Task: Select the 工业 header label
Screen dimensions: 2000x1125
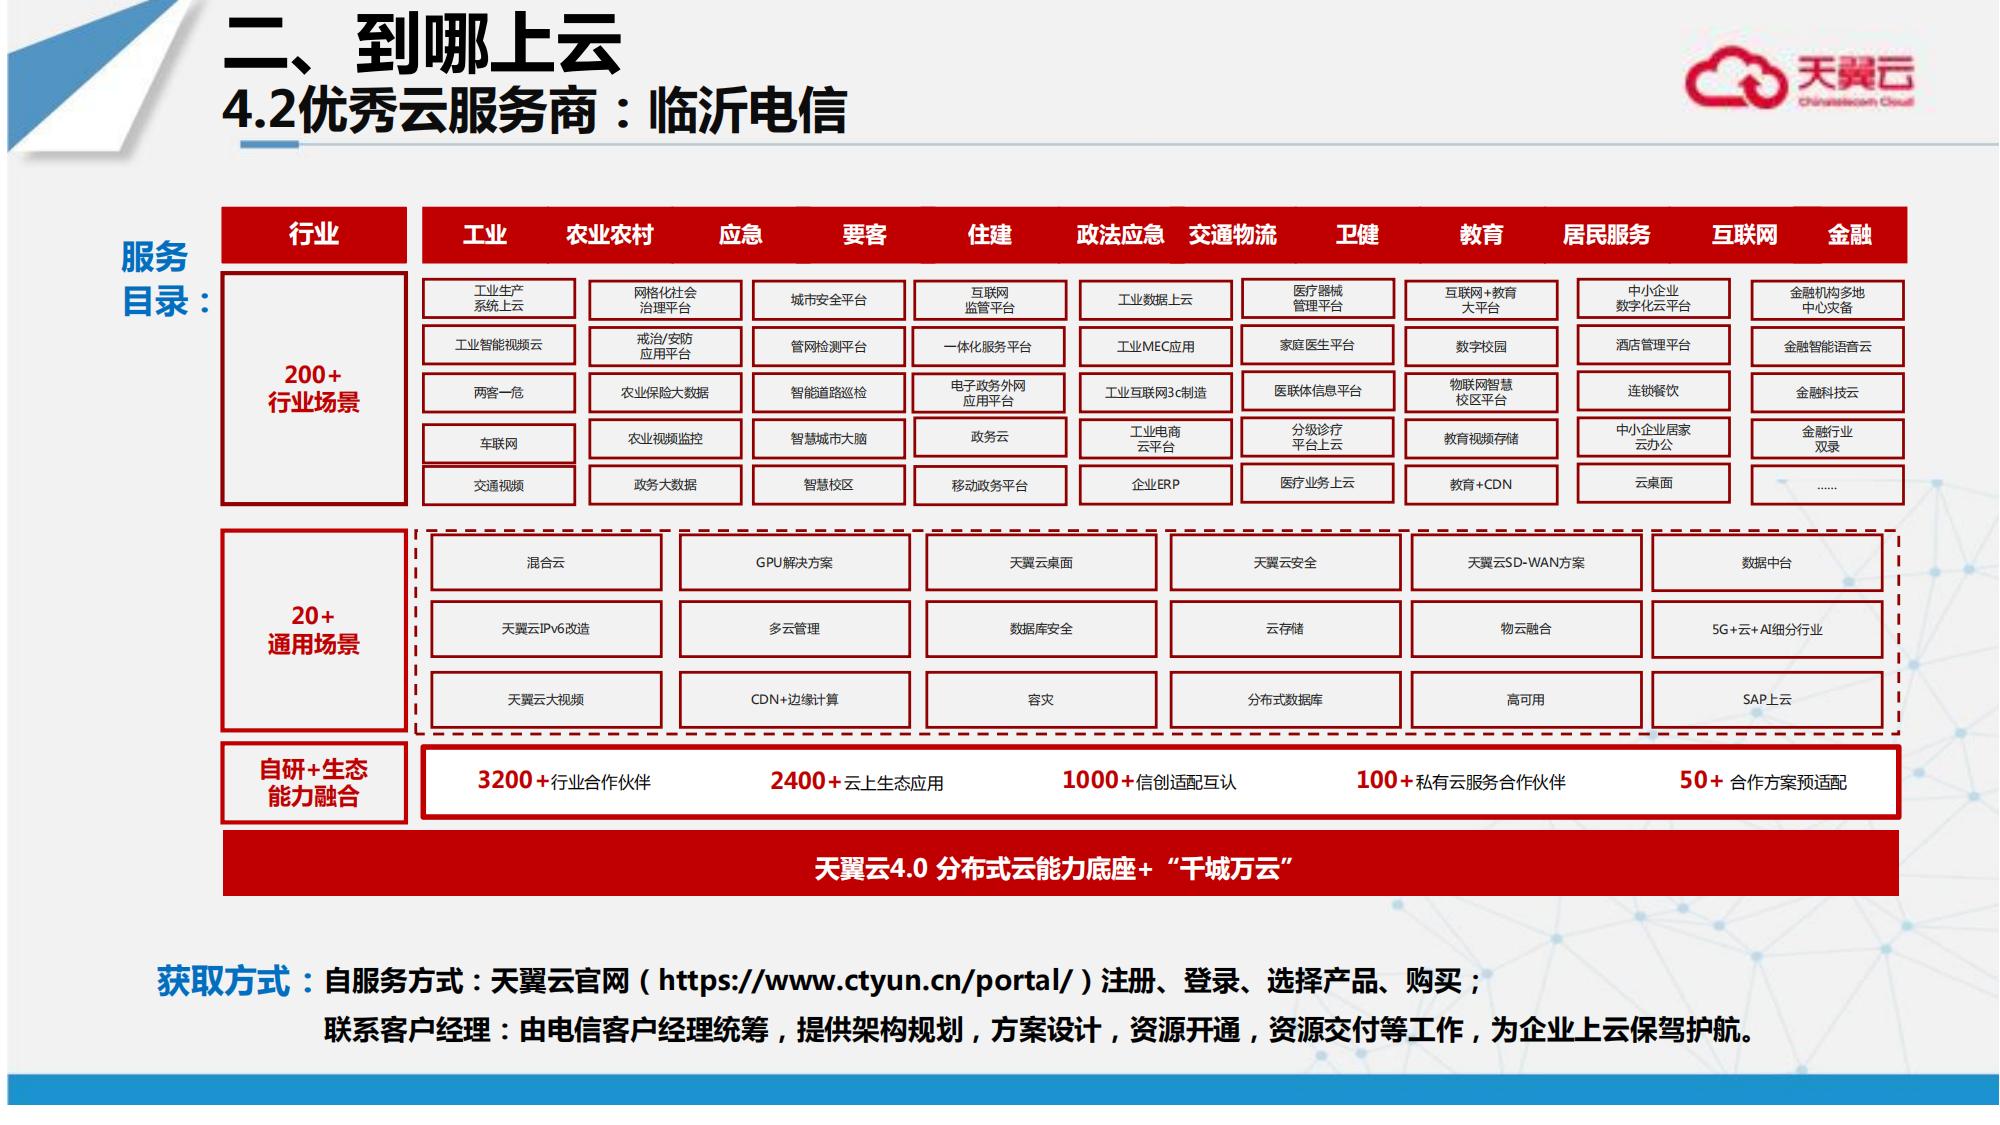Action: click(484, 235)
